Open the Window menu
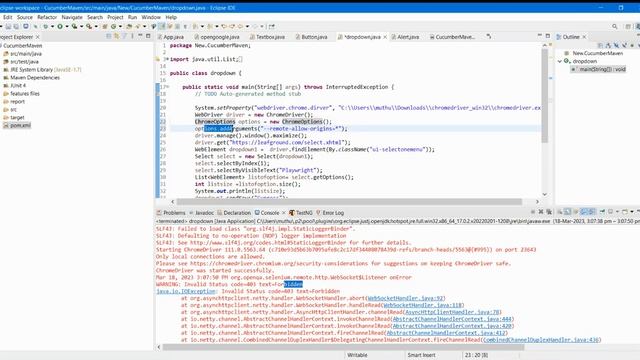 tap(151, 17)
